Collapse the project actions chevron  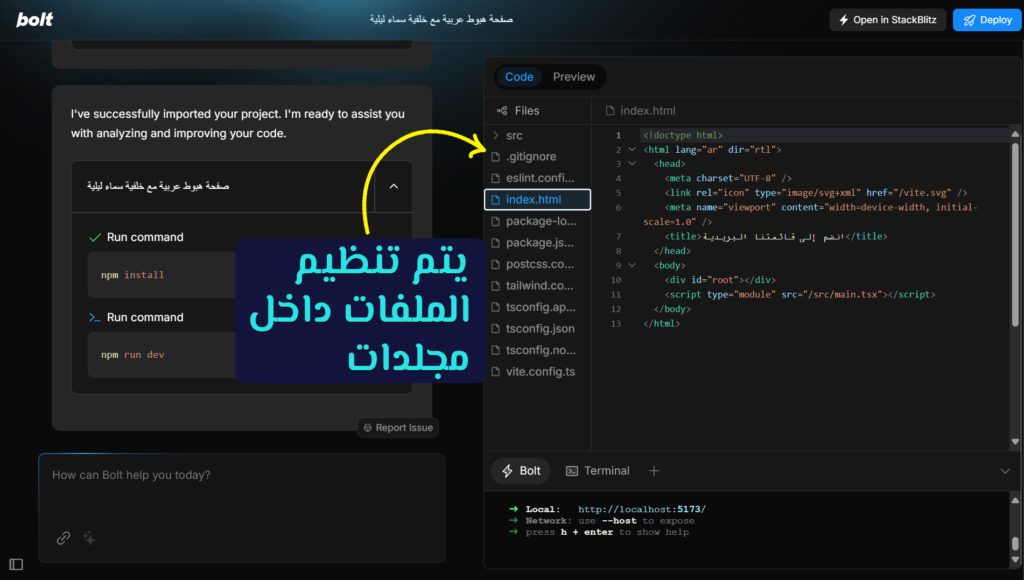coord(394,186)
